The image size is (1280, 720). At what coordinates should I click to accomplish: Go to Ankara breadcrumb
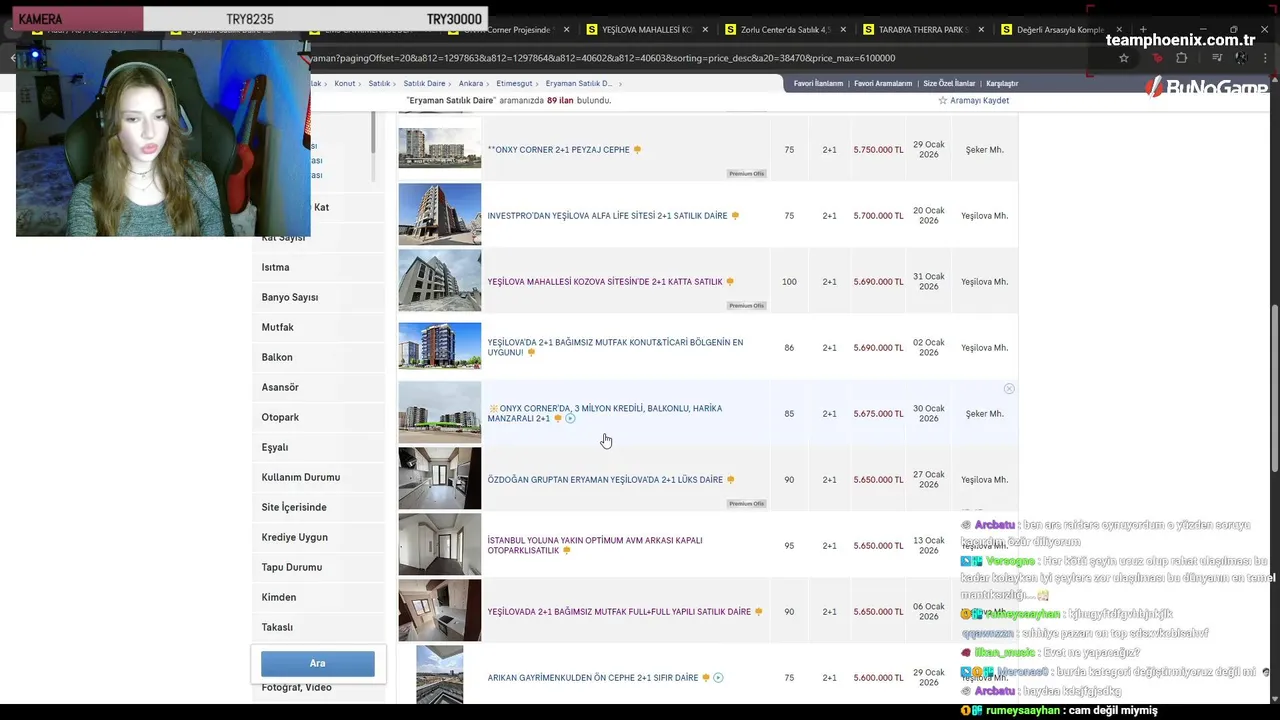470,84
